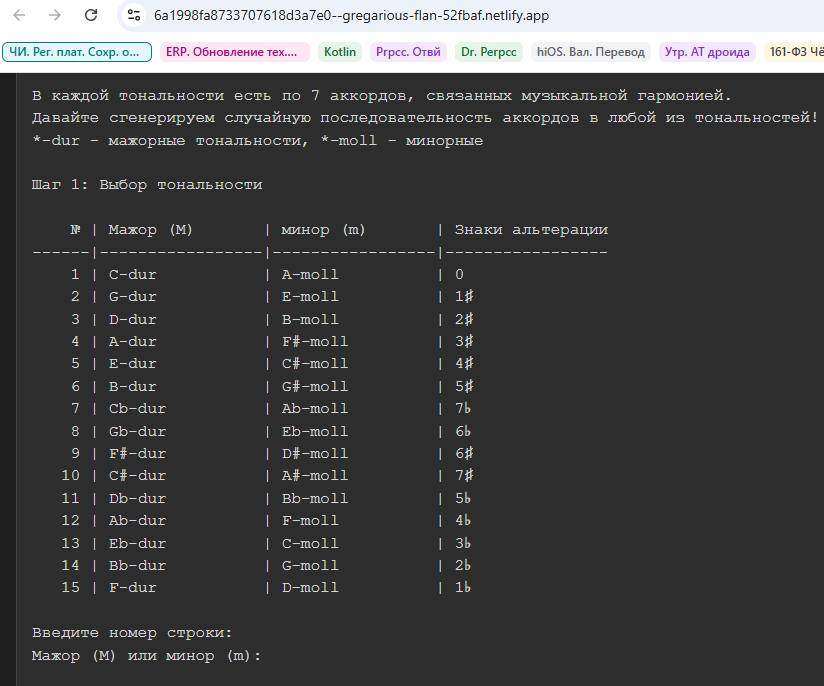Click the 'Знаки альтерации' column header
The height and width of the screenshot is (686, 824).
[x=531, y=230]
